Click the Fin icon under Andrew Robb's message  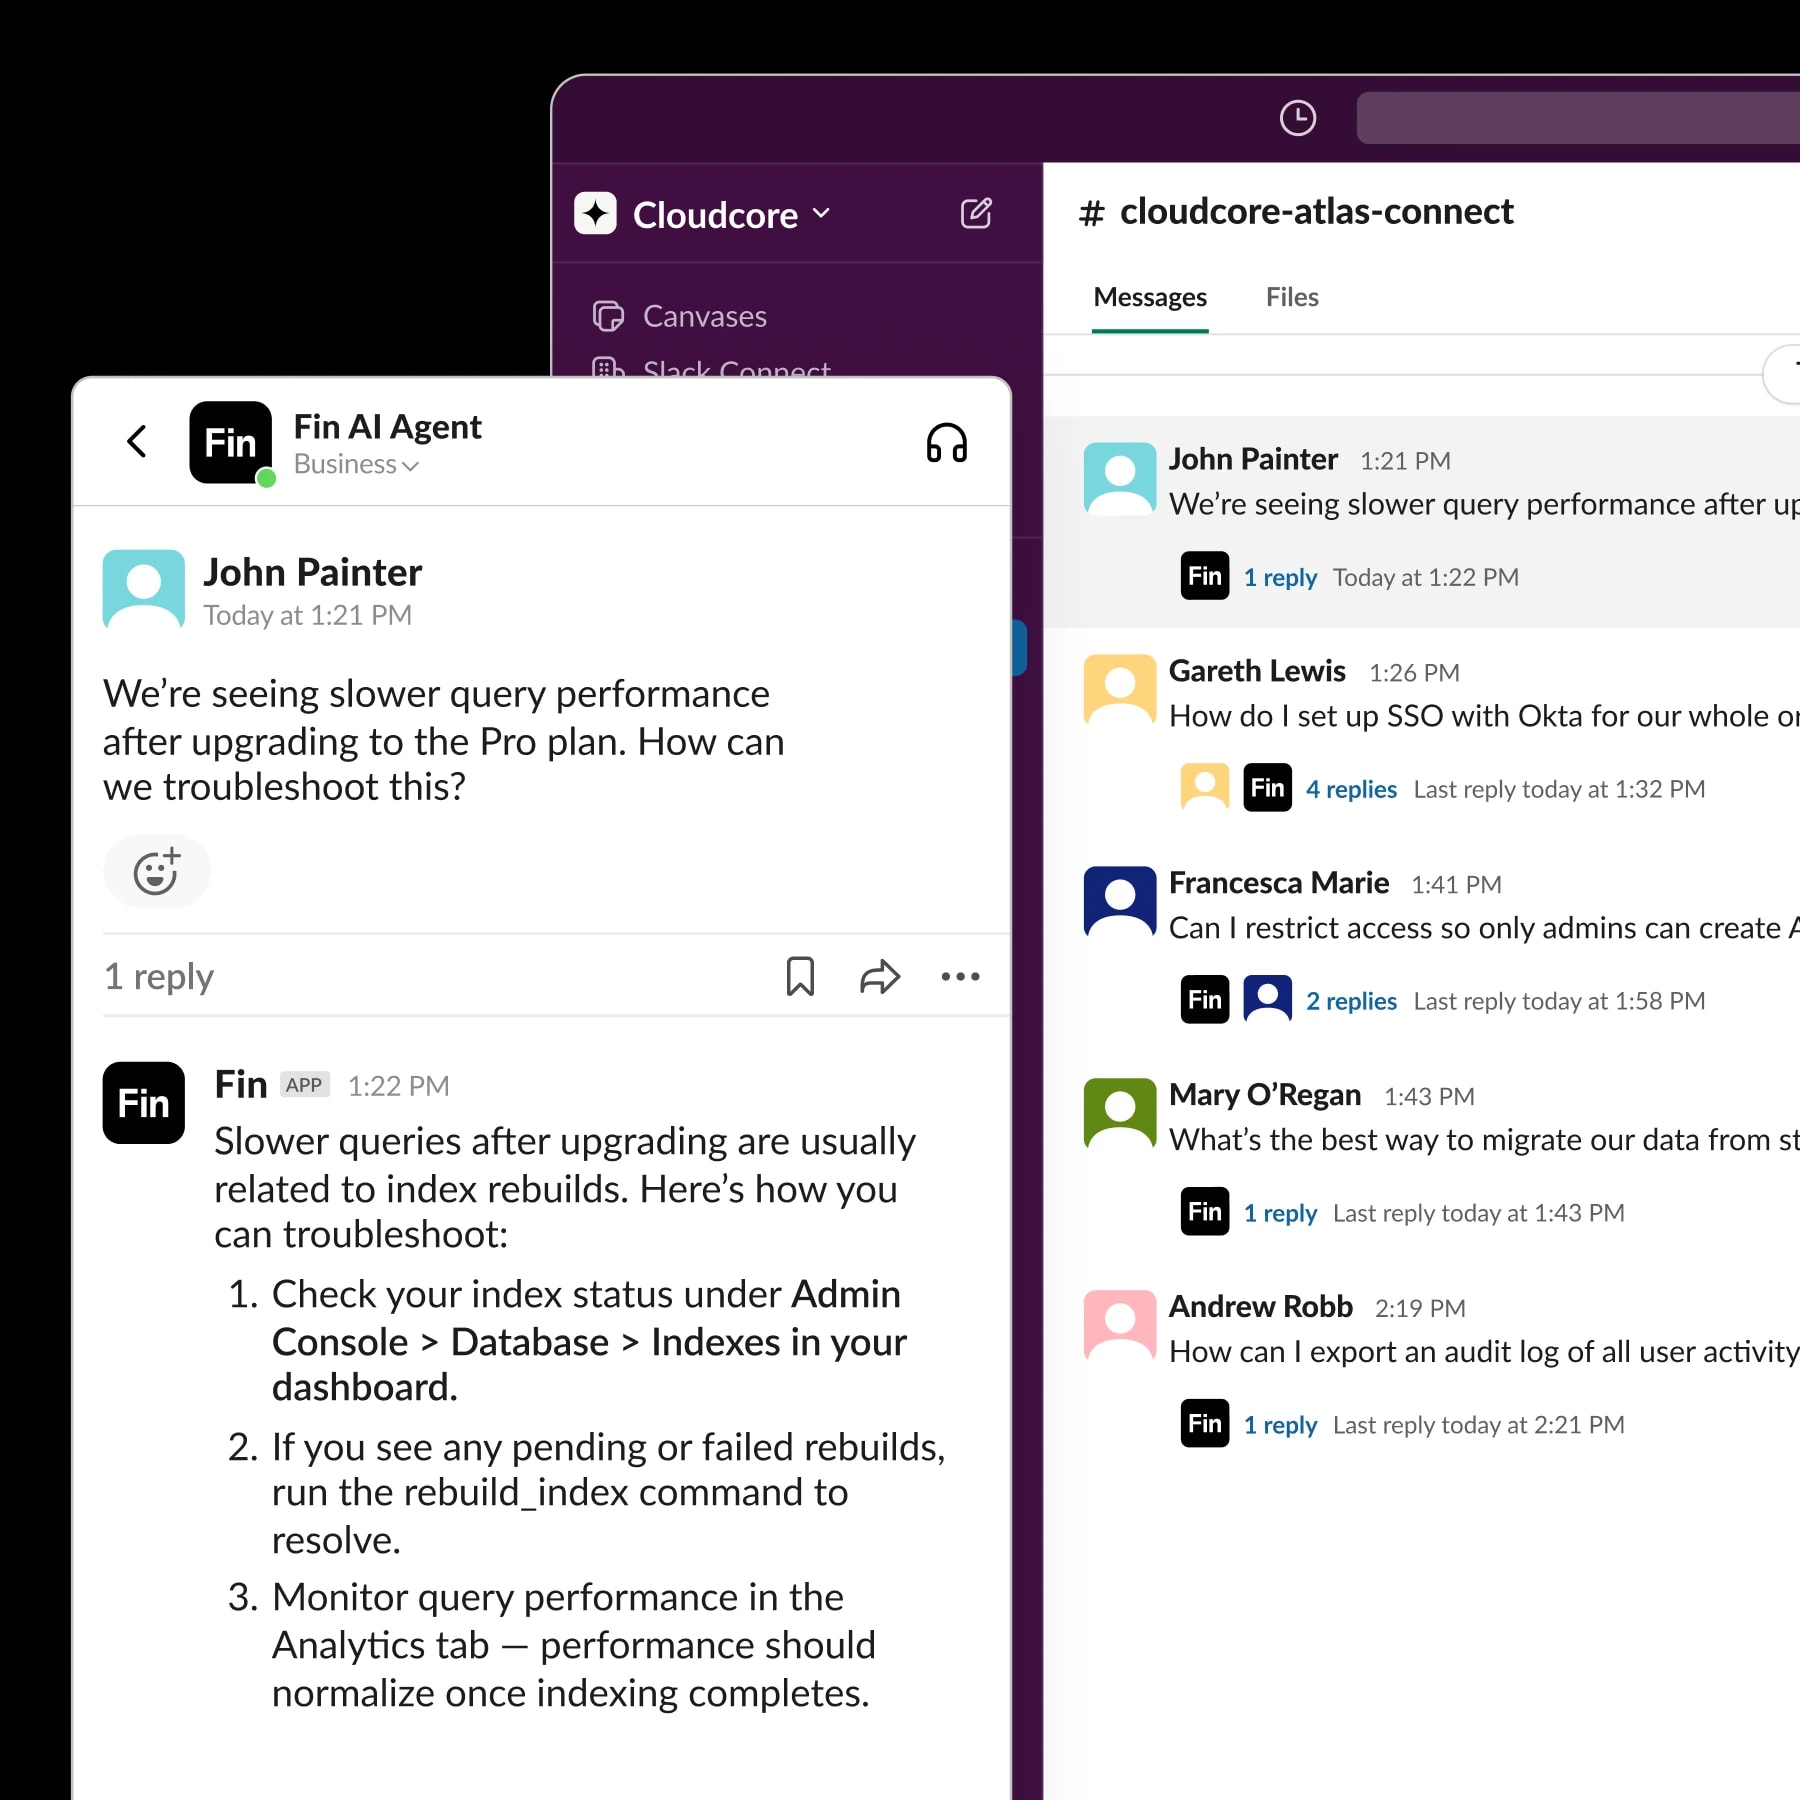pos(1205,1424)
